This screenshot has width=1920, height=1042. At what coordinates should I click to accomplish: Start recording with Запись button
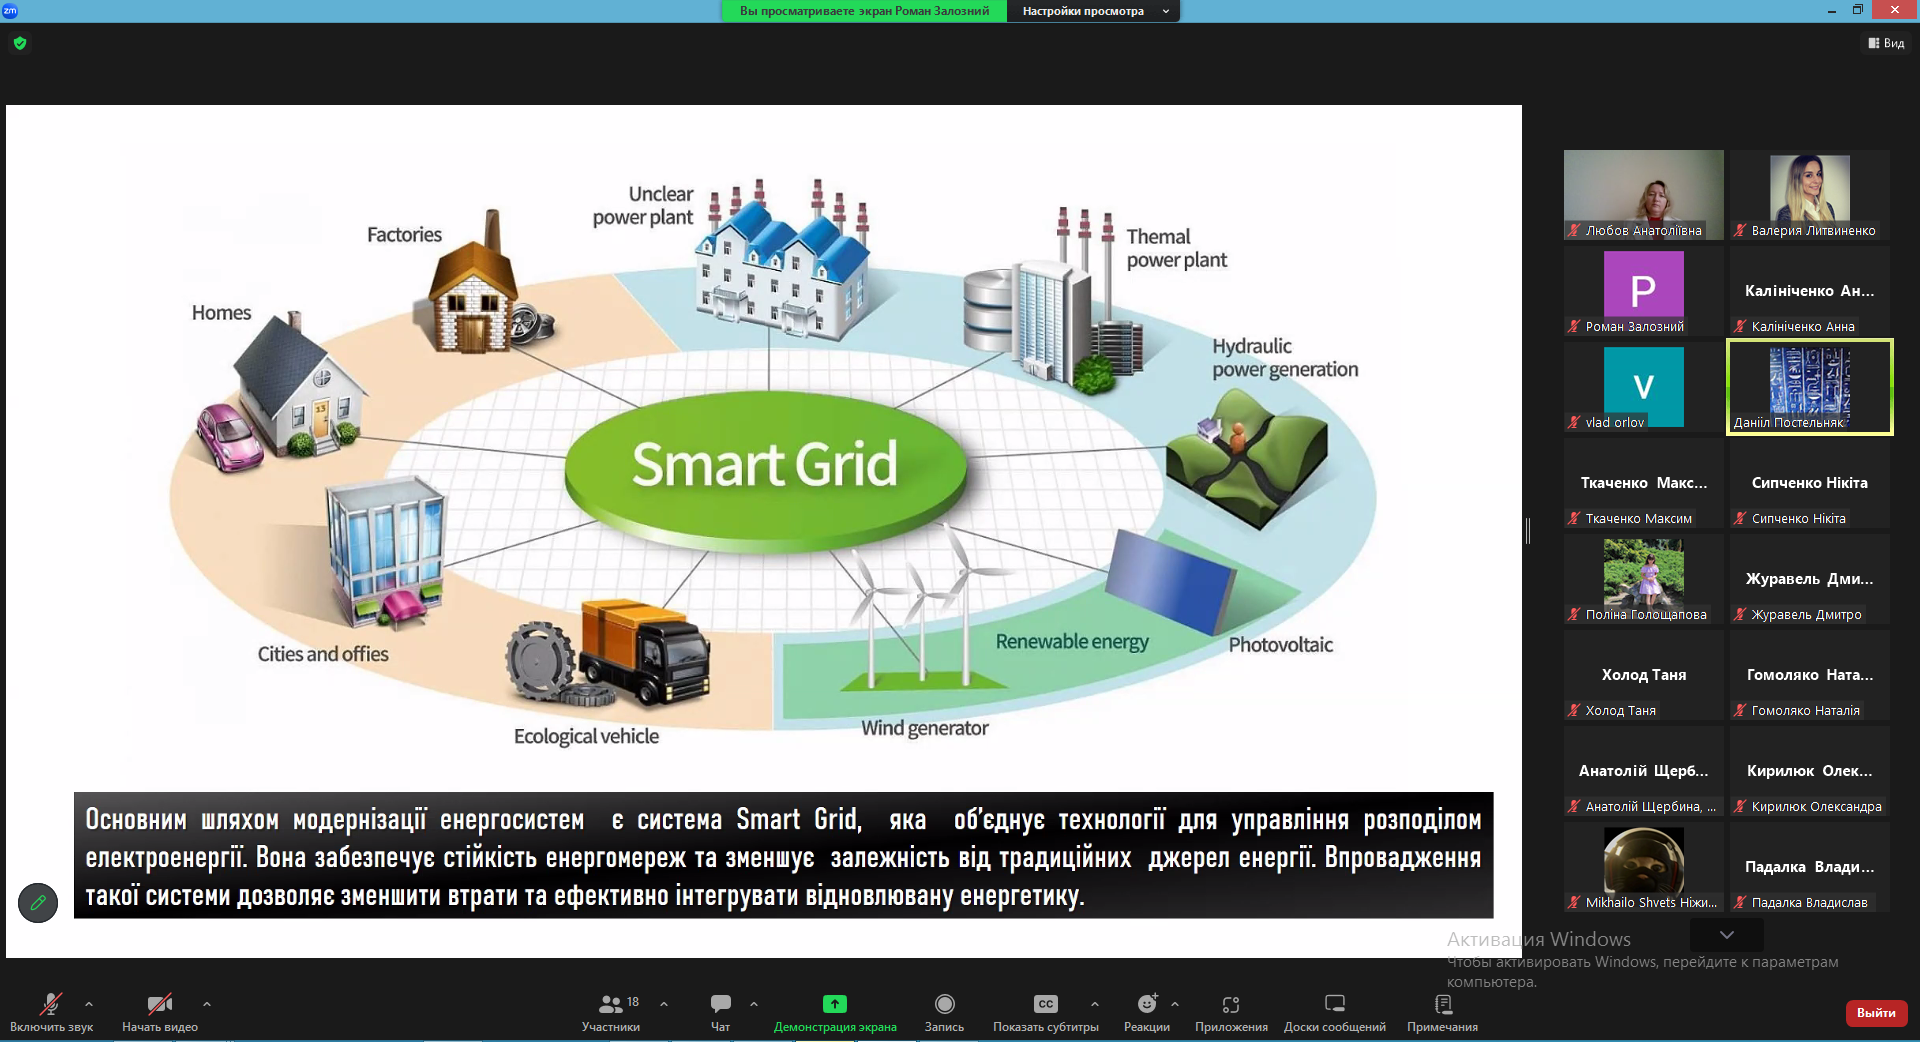[x=944, y=1012]
